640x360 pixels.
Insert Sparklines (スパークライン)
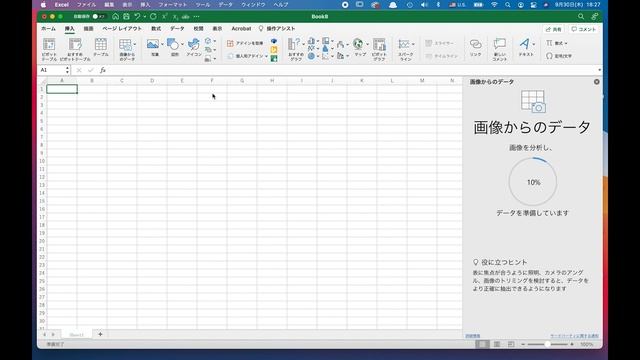pyautogui.click(x=405, y=49)
